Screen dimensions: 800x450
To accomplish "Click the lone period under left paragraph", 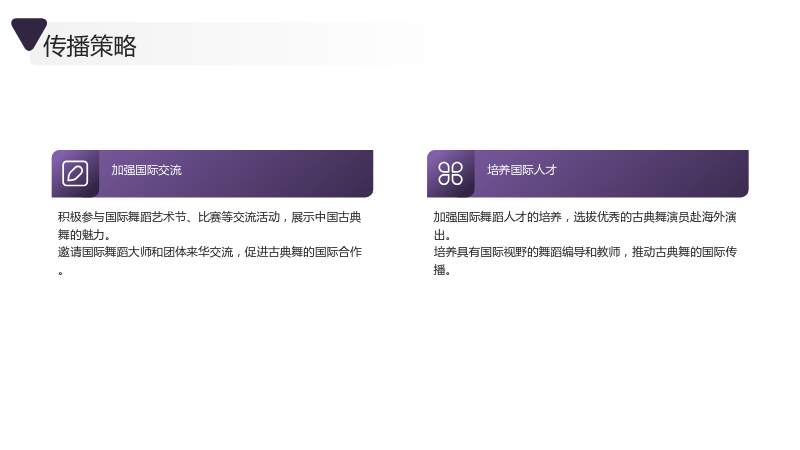I will pyautogui.click(x=61, y=273).
